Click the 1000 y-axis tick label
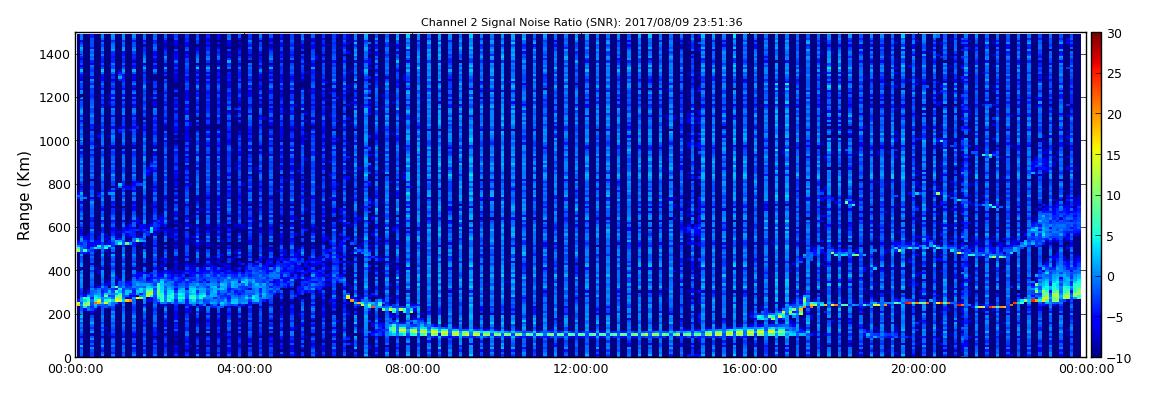The width and height of the screenshot is (1150, 407). pyautogui.click(x=54, y=141)
